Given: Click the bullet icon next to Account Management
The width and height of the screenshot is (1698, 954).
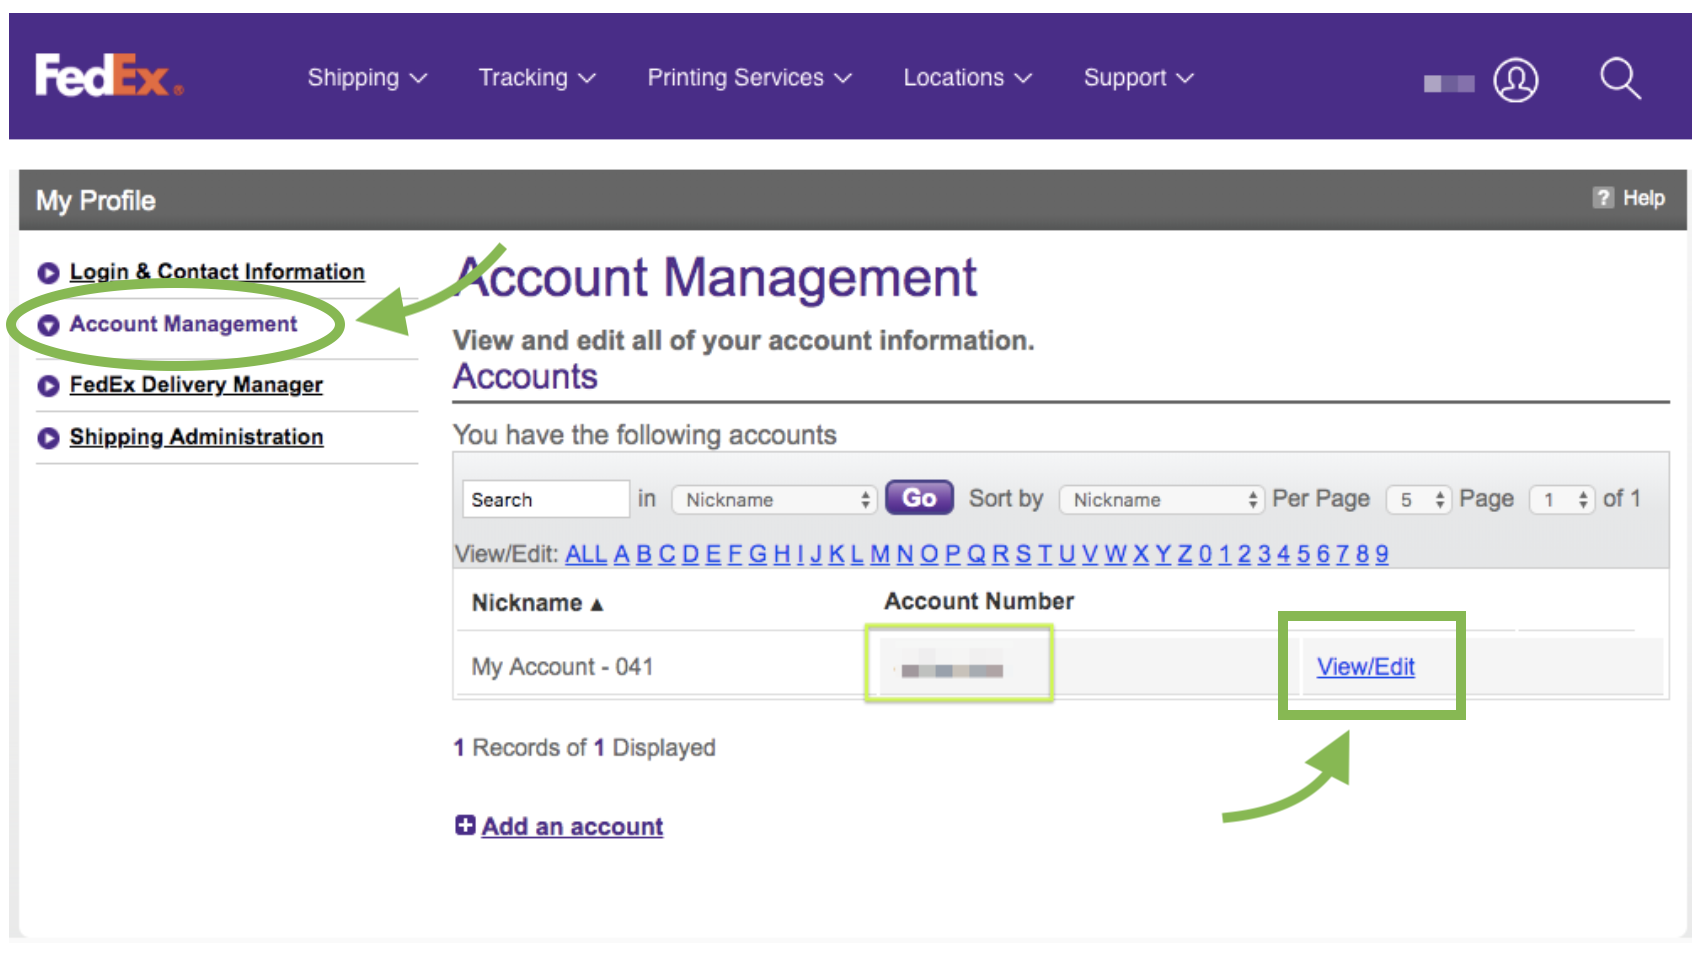Looking at the screenshot, I should point(48,325).
